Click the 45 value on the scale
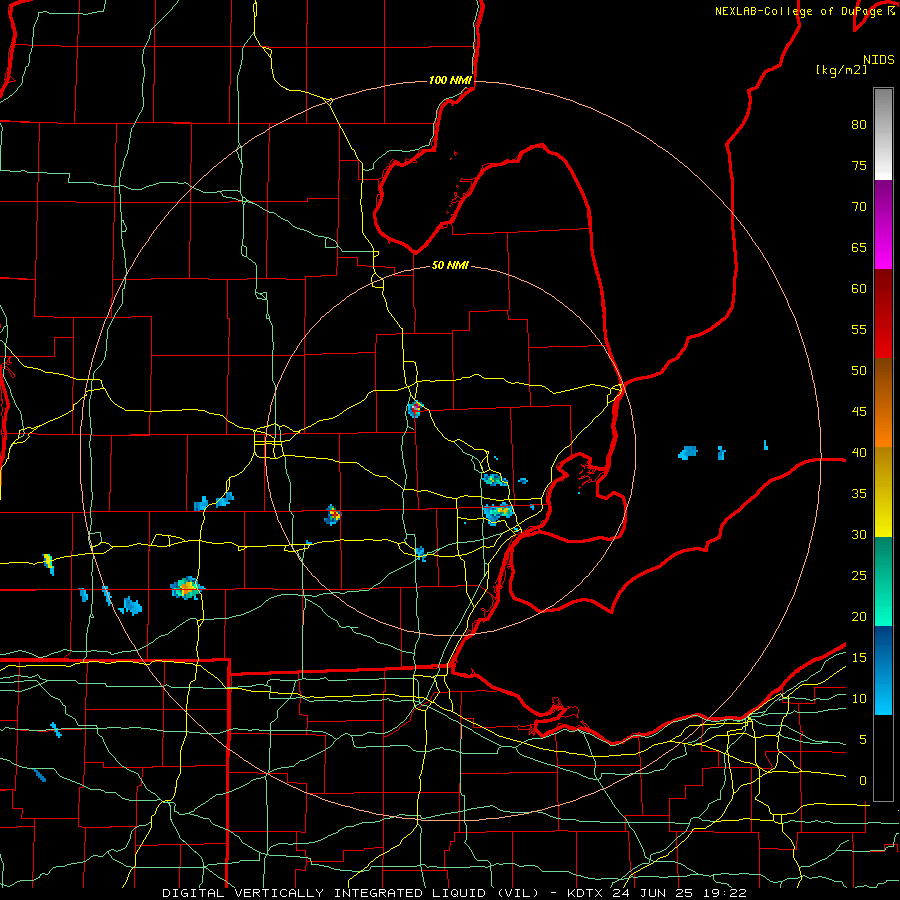 click(x=859, y=412)
